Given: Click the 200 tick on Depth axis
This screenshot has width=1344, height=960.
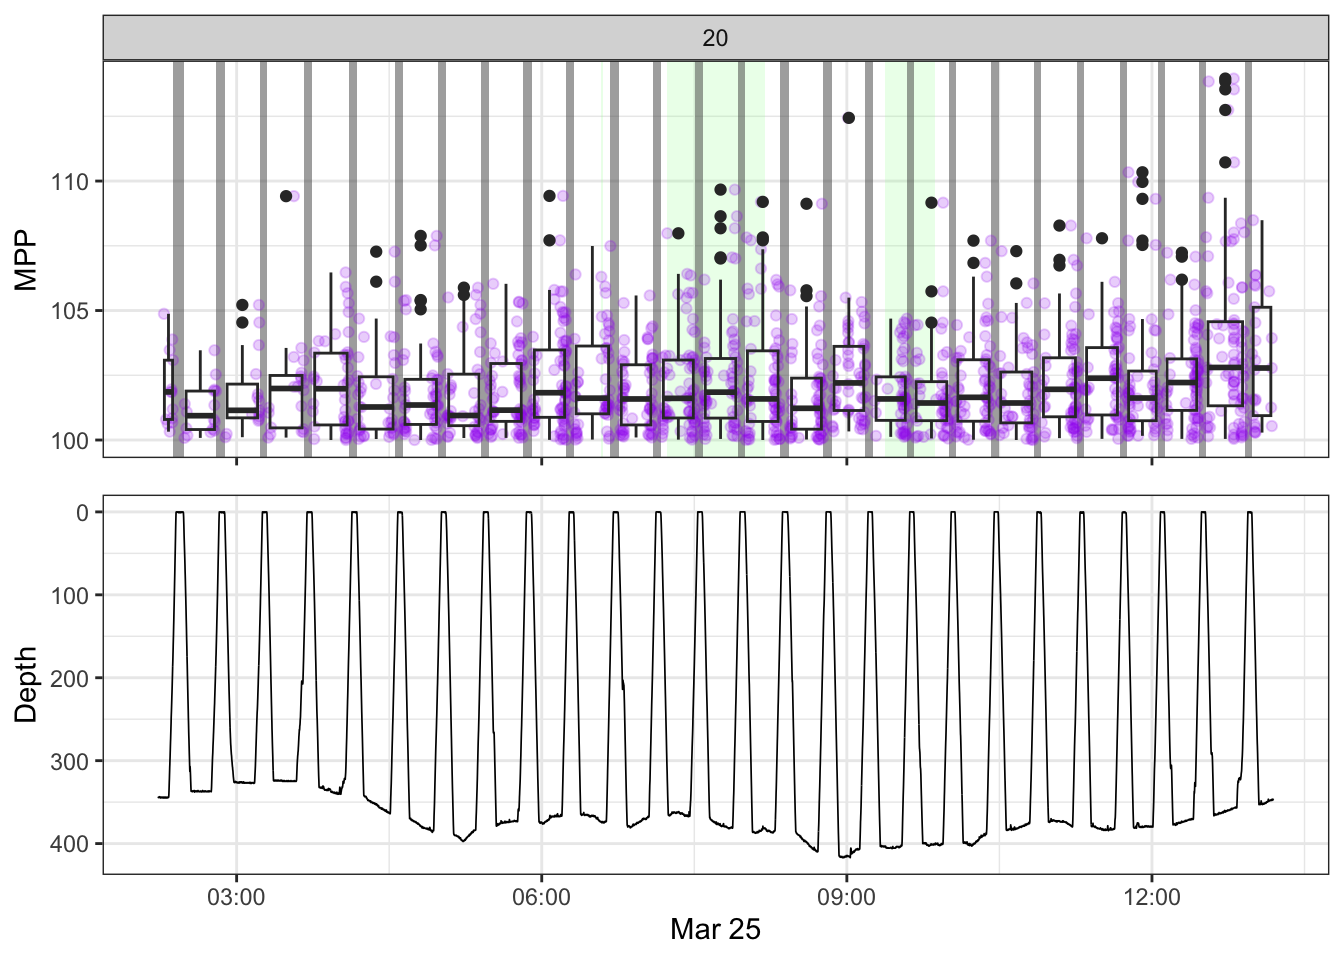Looking at the screenshot, I should click(71, 679).
